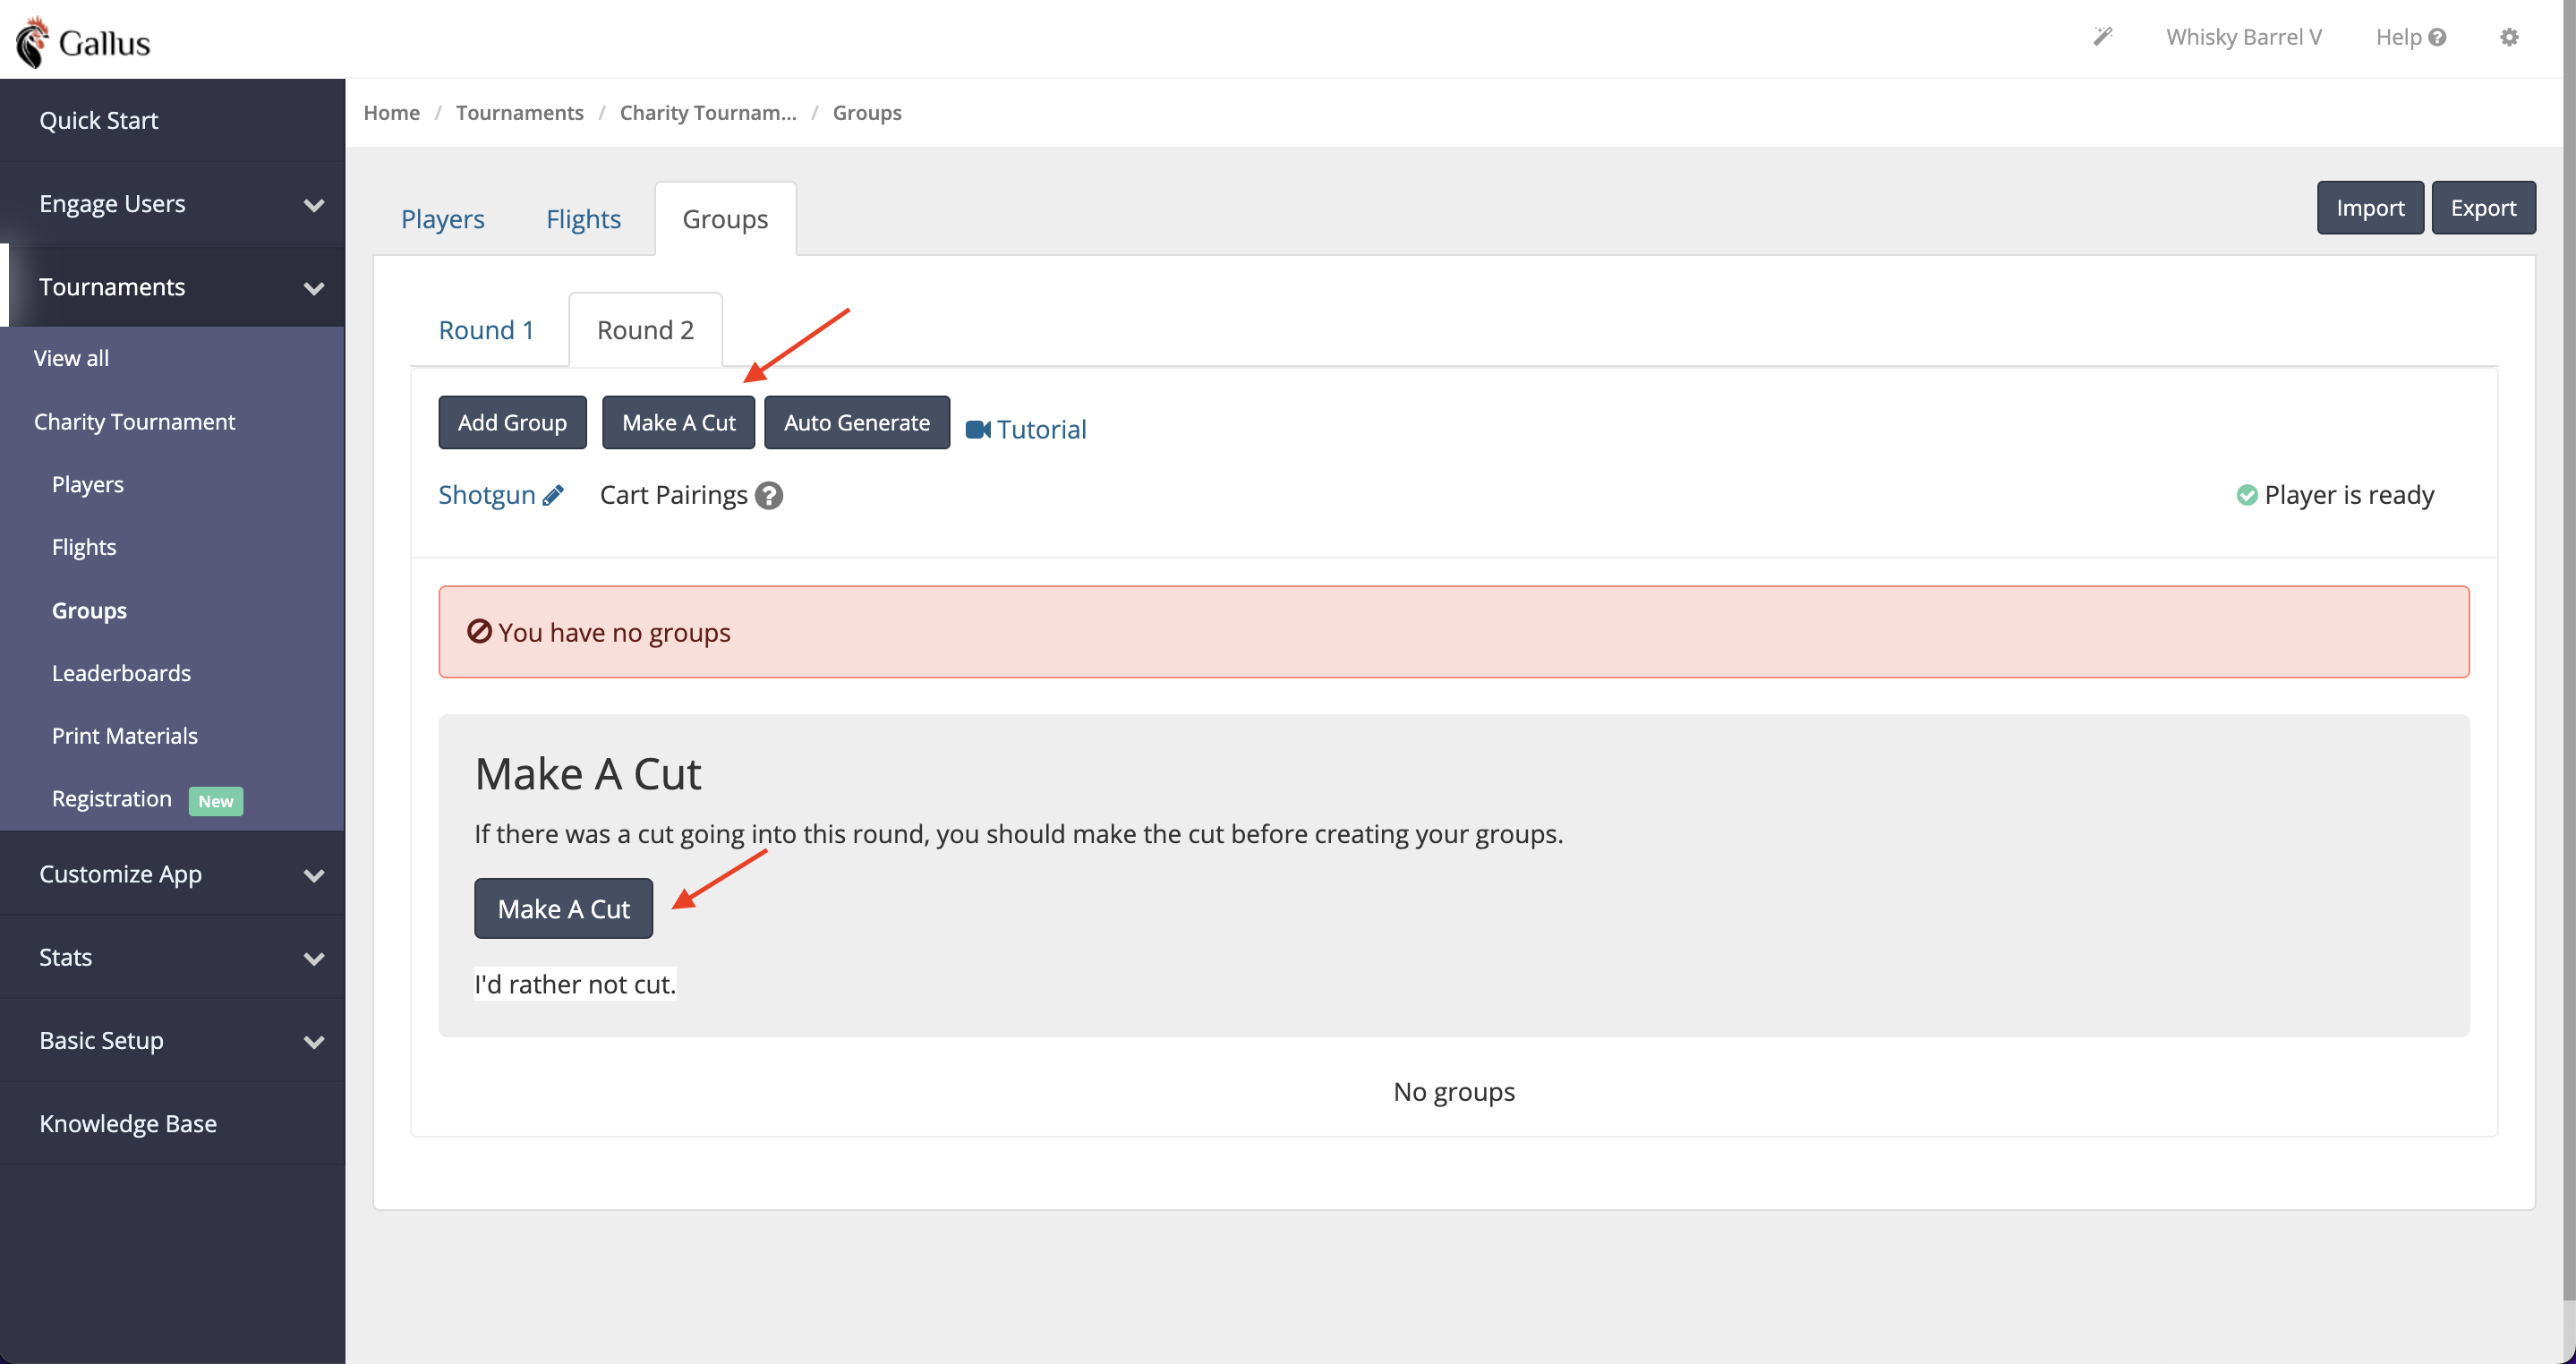The image size is (2576, 1364).
Task: Click Make A Cut button in gray panel
Action: tap(563, 908)
